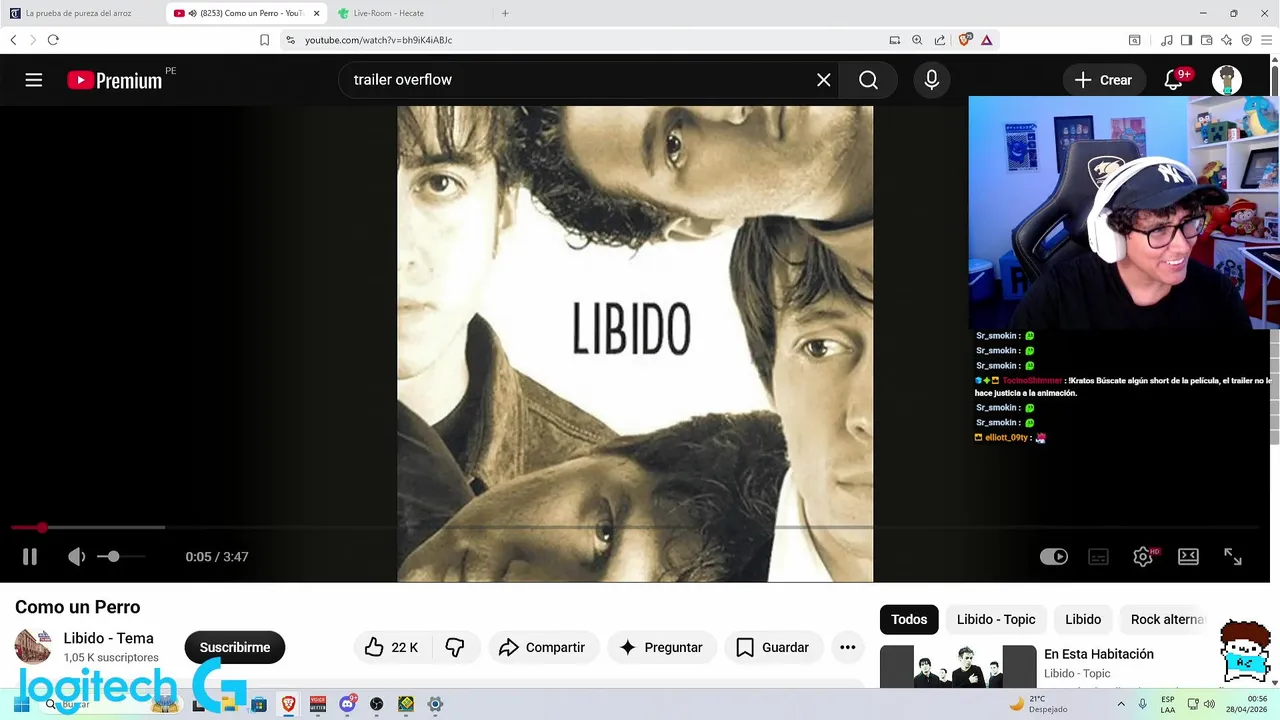1280x720 pixels.
Task: Start voice search with the microphone
Action: click(x=931, y=80)
